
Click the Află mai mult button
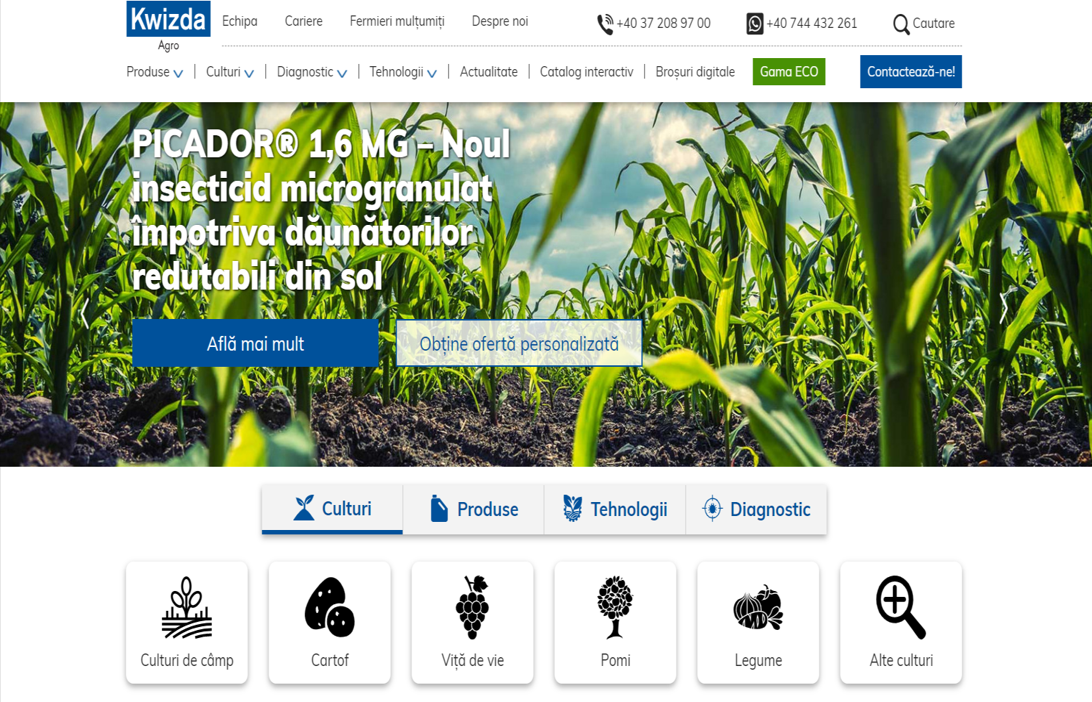pos(256,343)
